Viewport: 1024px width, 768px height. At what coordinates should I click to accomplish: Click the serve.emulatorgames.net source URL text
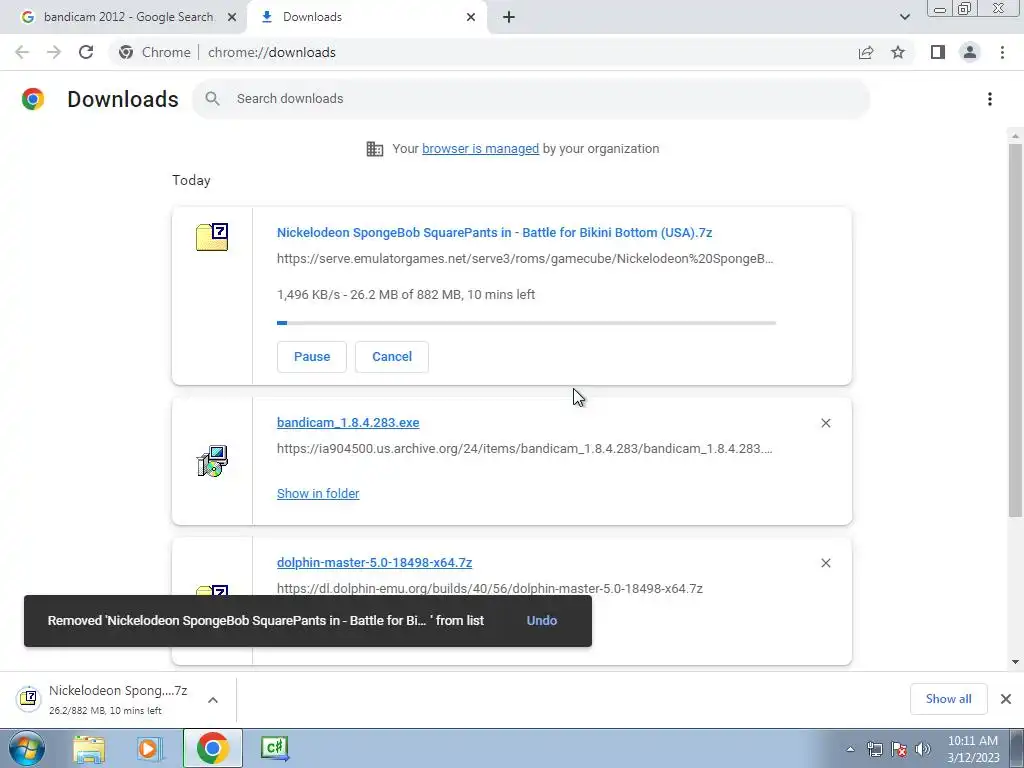click(525, 259)
